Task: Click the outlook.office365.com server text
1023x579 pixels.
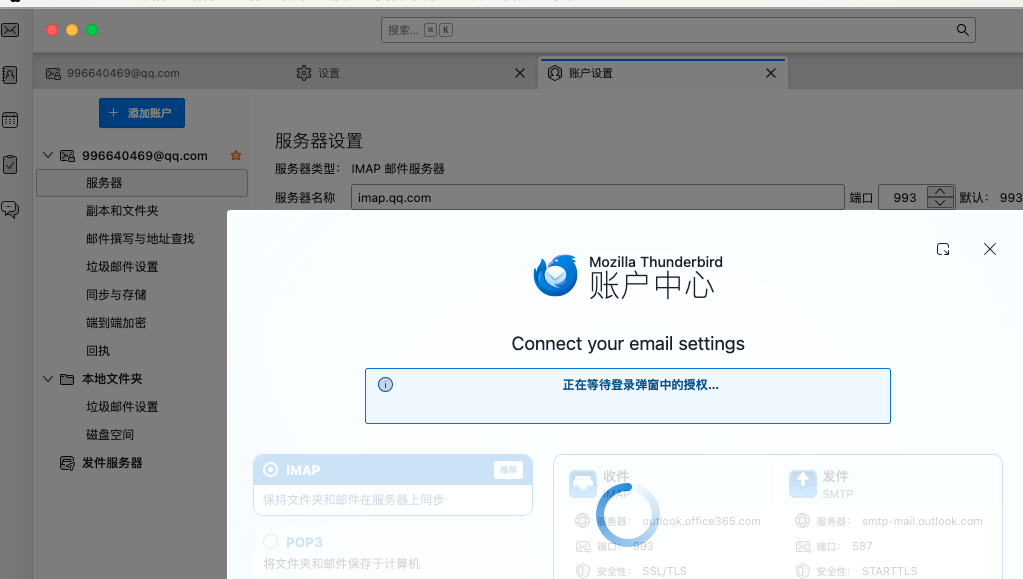Action: click(x=701, y=521)
